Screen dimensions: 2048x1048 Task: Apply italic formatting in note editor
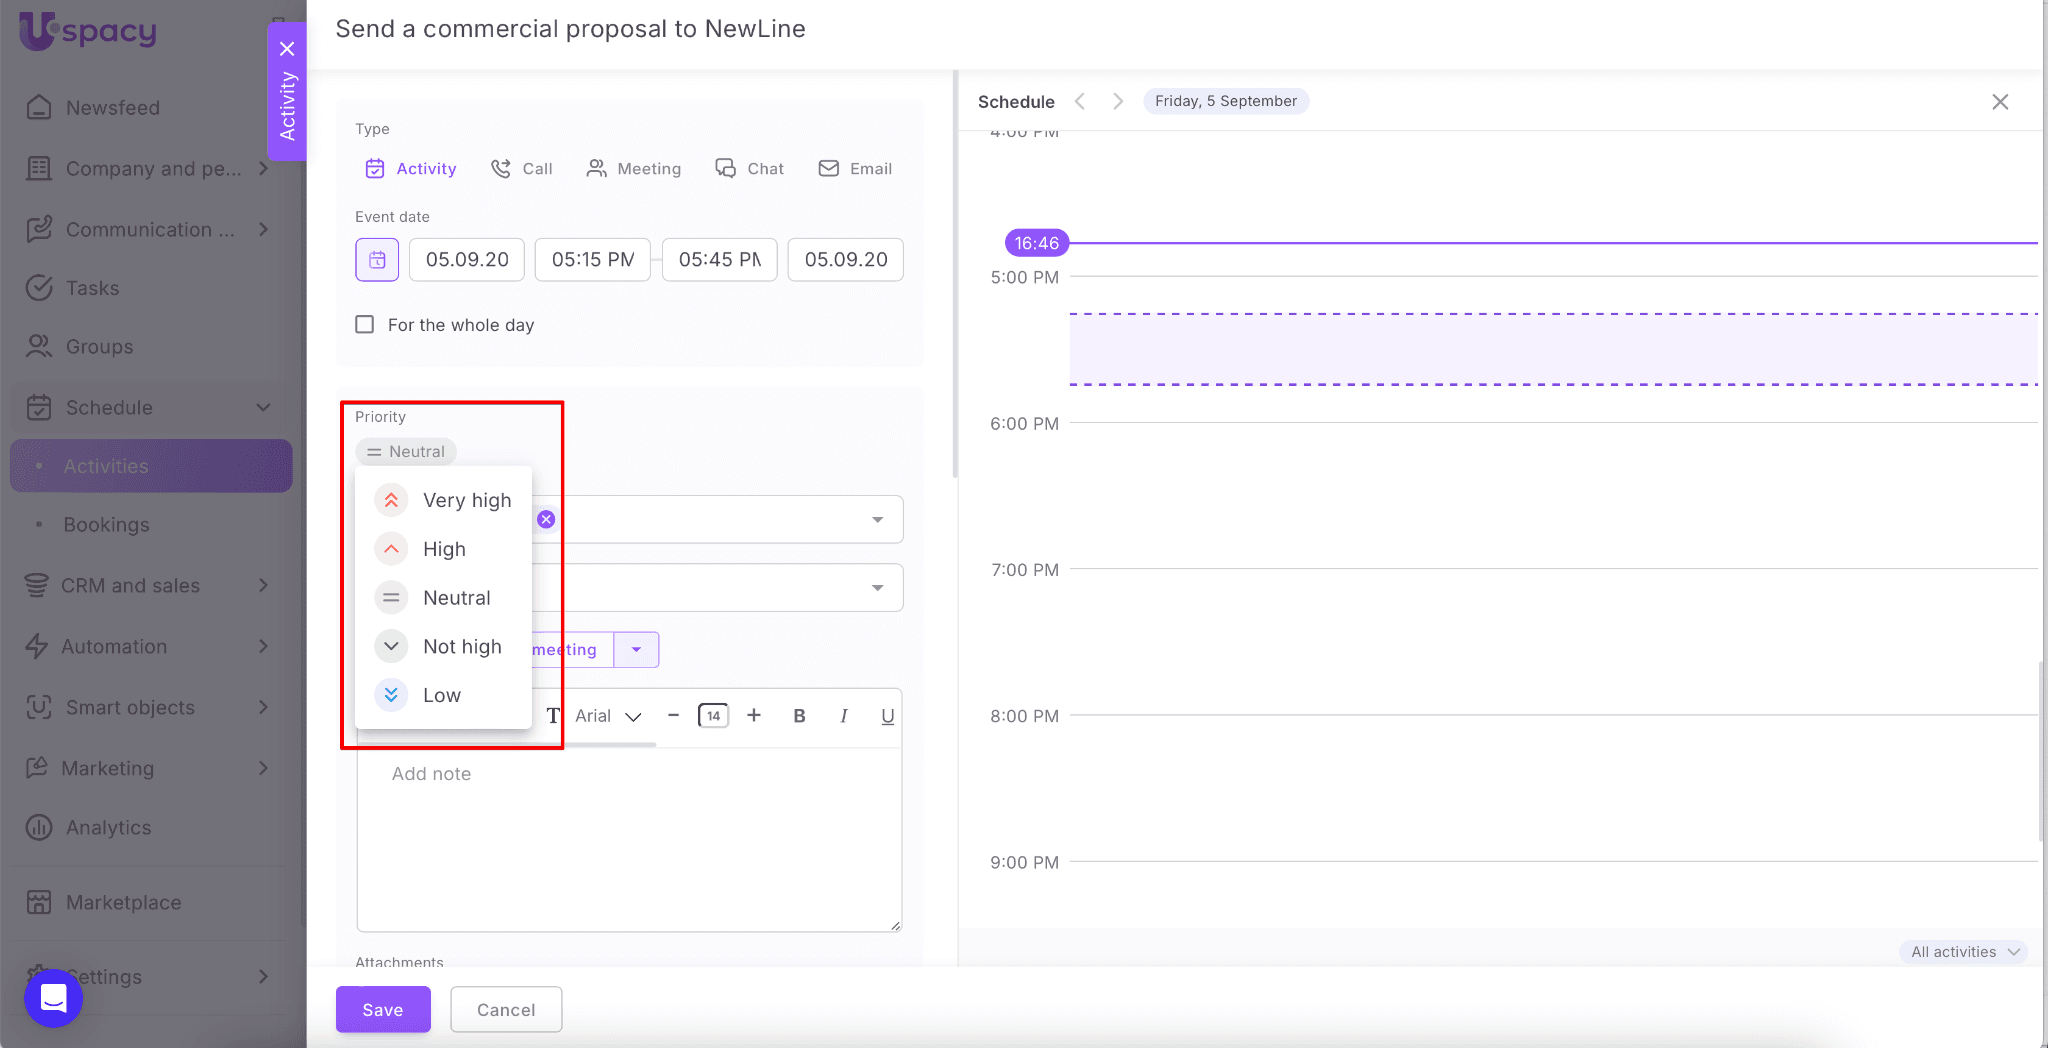(844, 716)
